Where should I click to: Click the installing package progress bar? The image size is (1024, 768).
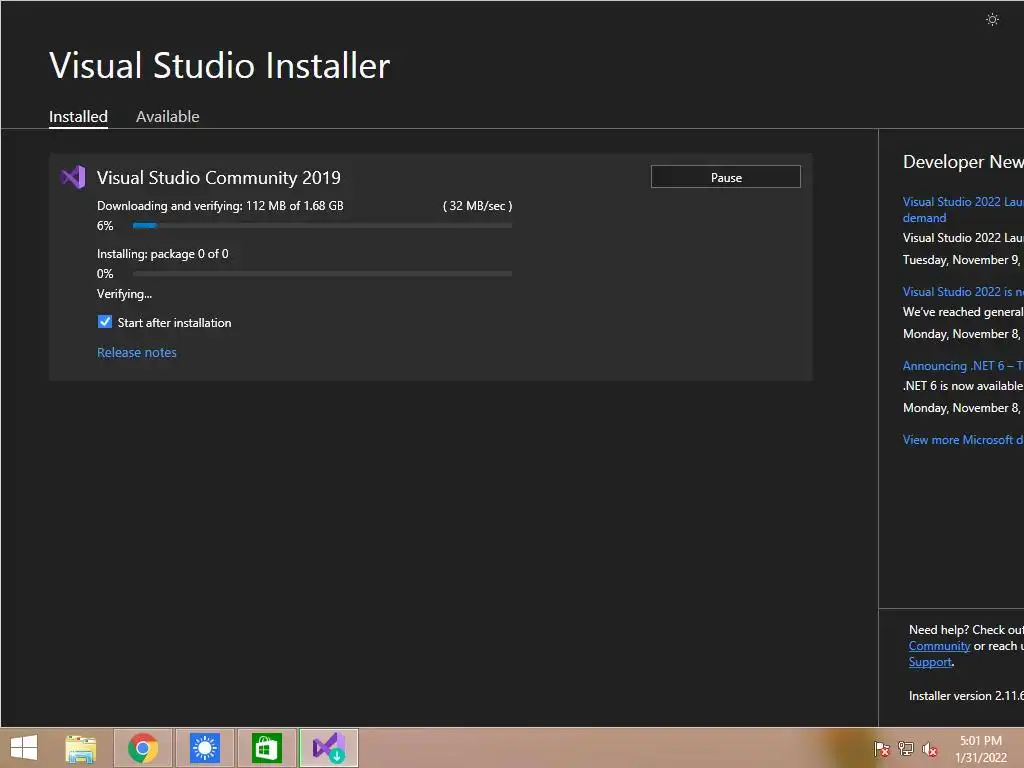tap(322, 274)
